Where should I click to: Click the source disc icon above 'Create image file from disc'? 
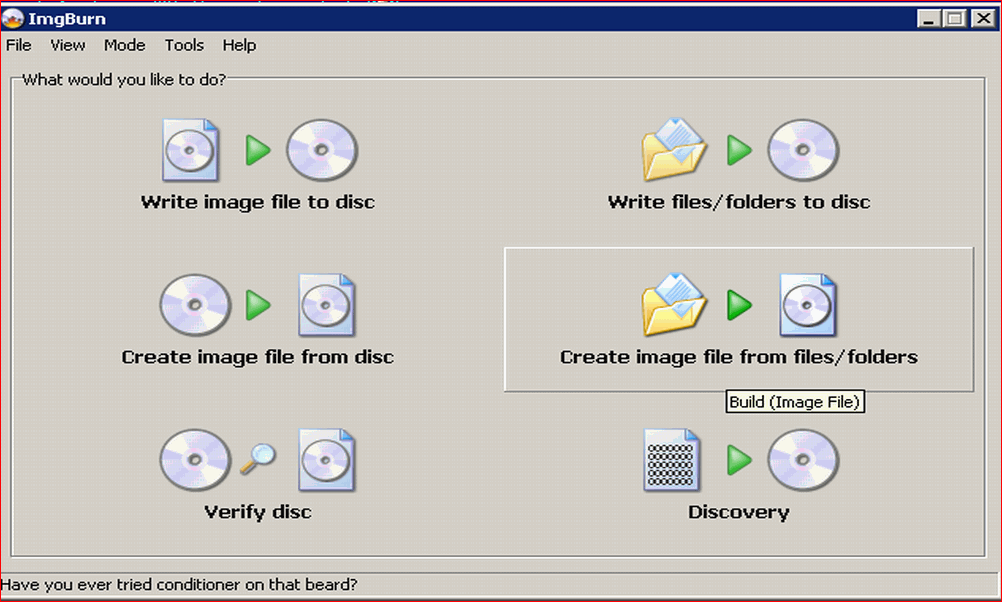point(195,305)
